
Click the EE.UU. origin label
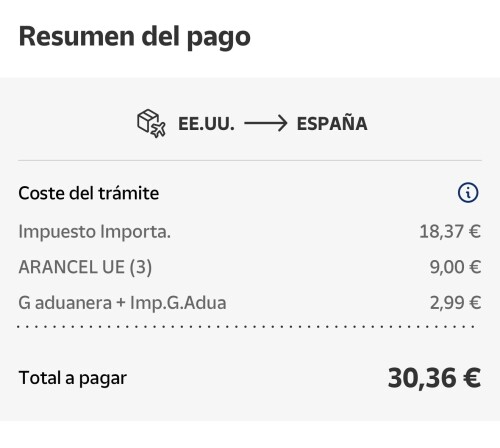[206, 124]
